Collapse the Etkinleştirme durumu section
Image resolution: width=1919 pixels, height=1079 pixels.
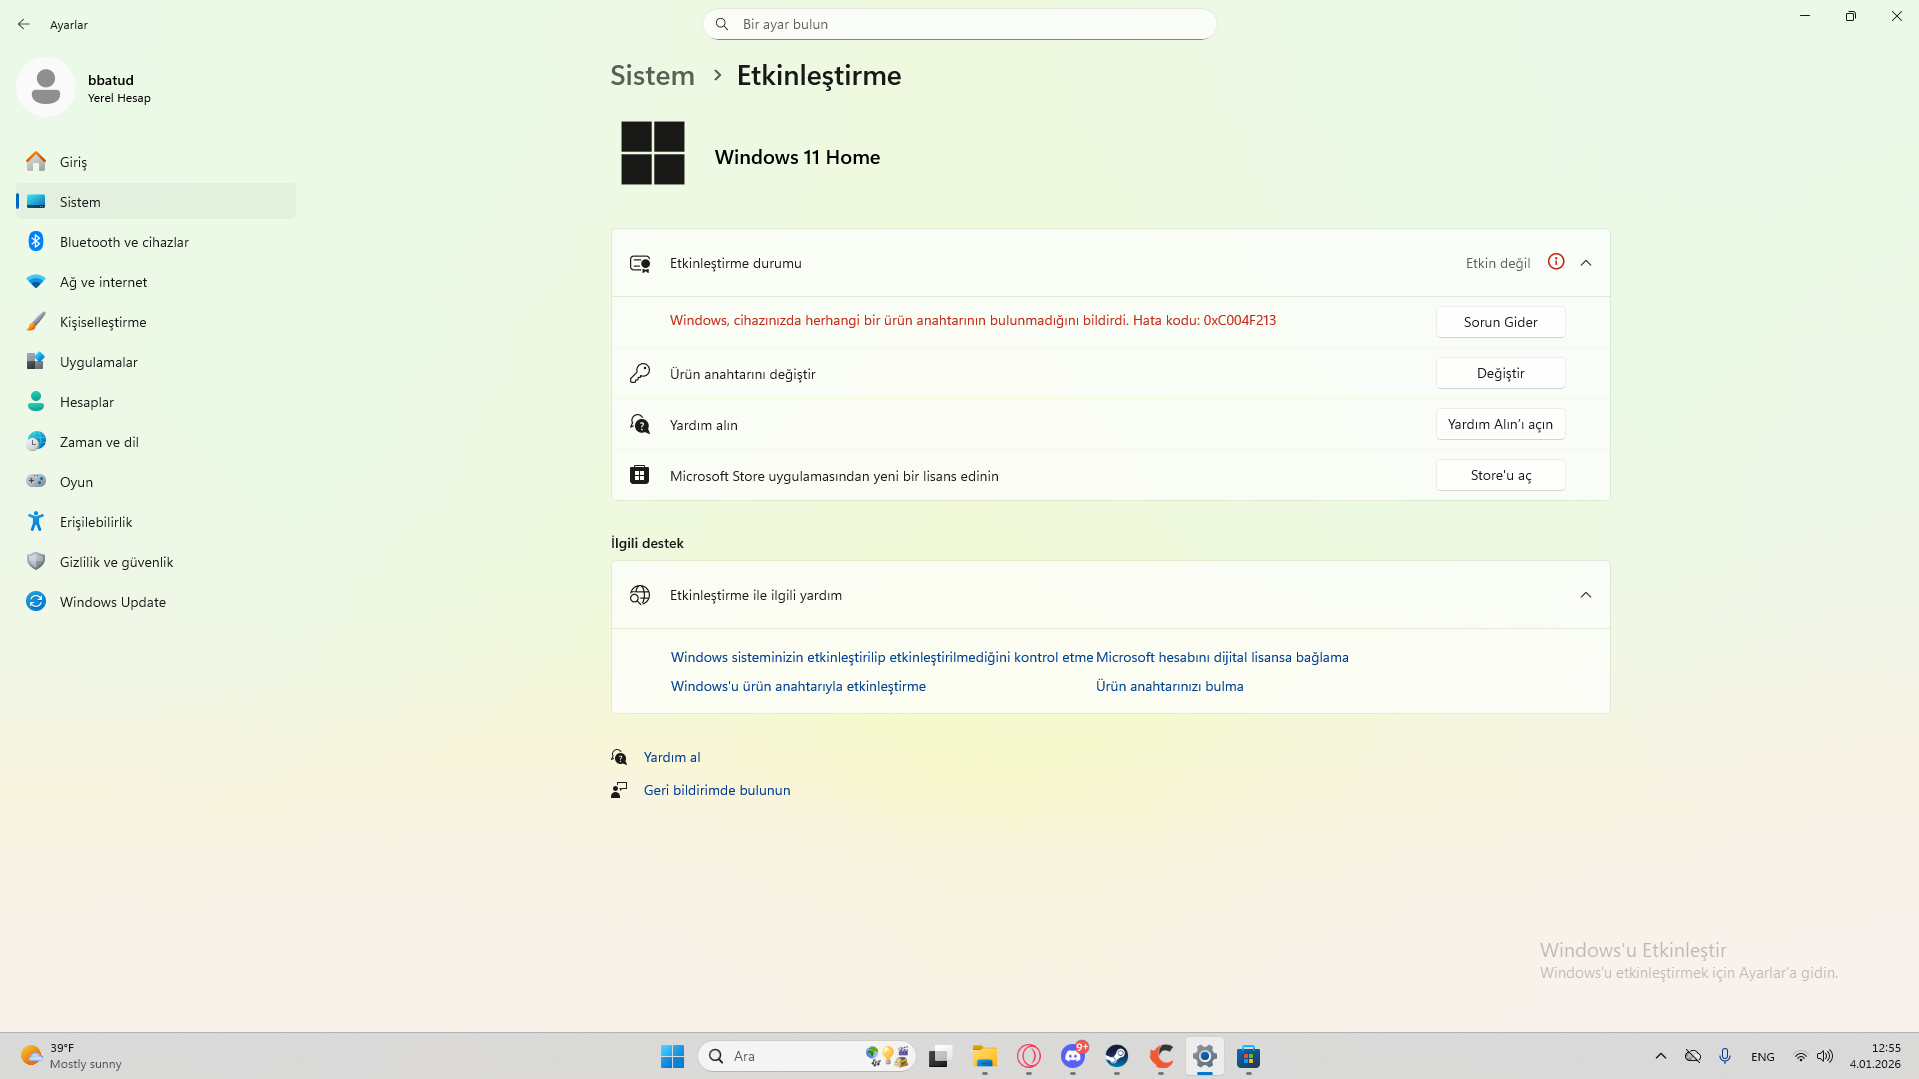[x=1586, y=263]
